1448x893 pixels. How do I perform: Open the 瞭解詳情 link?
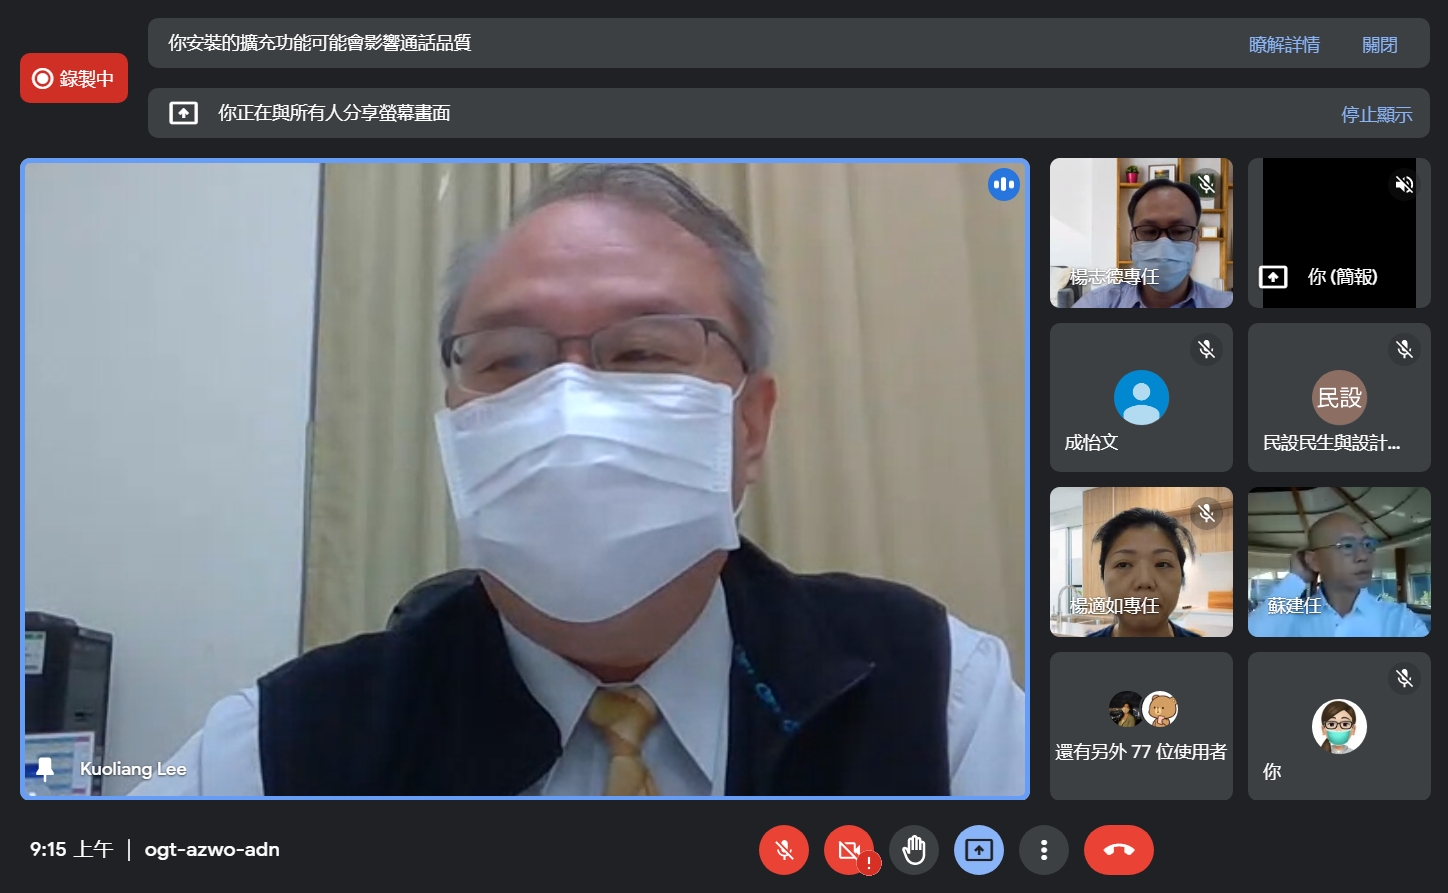pos(1284,45)
